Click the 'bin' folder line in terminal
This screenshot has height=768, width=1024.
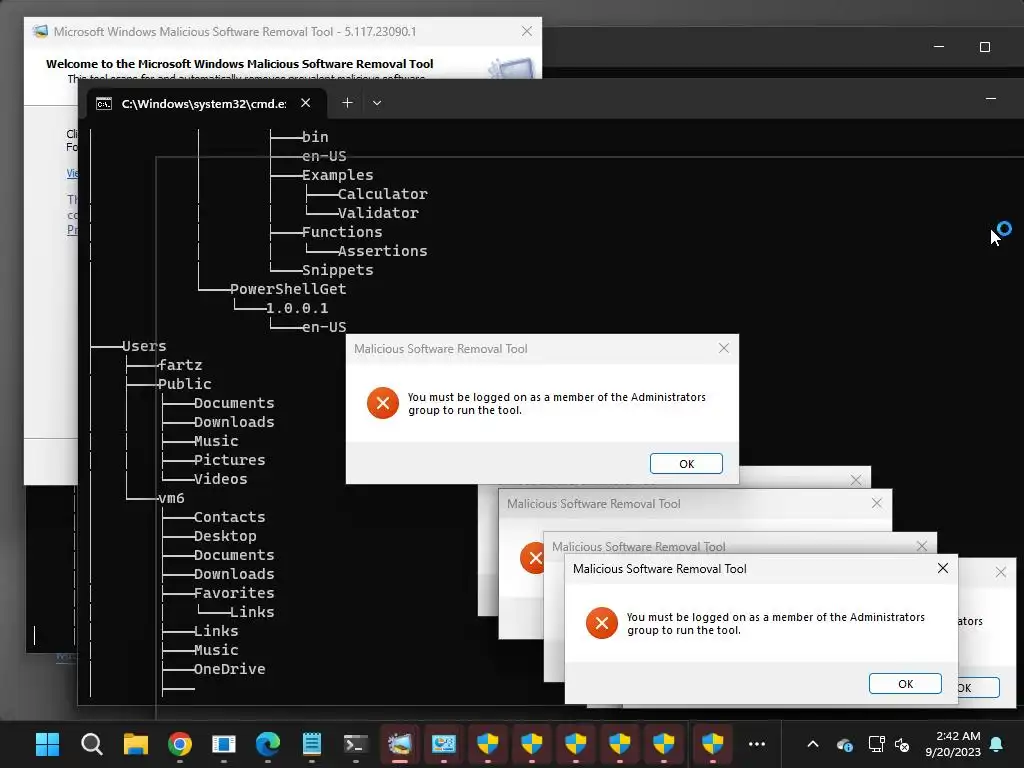click(315, 137)
